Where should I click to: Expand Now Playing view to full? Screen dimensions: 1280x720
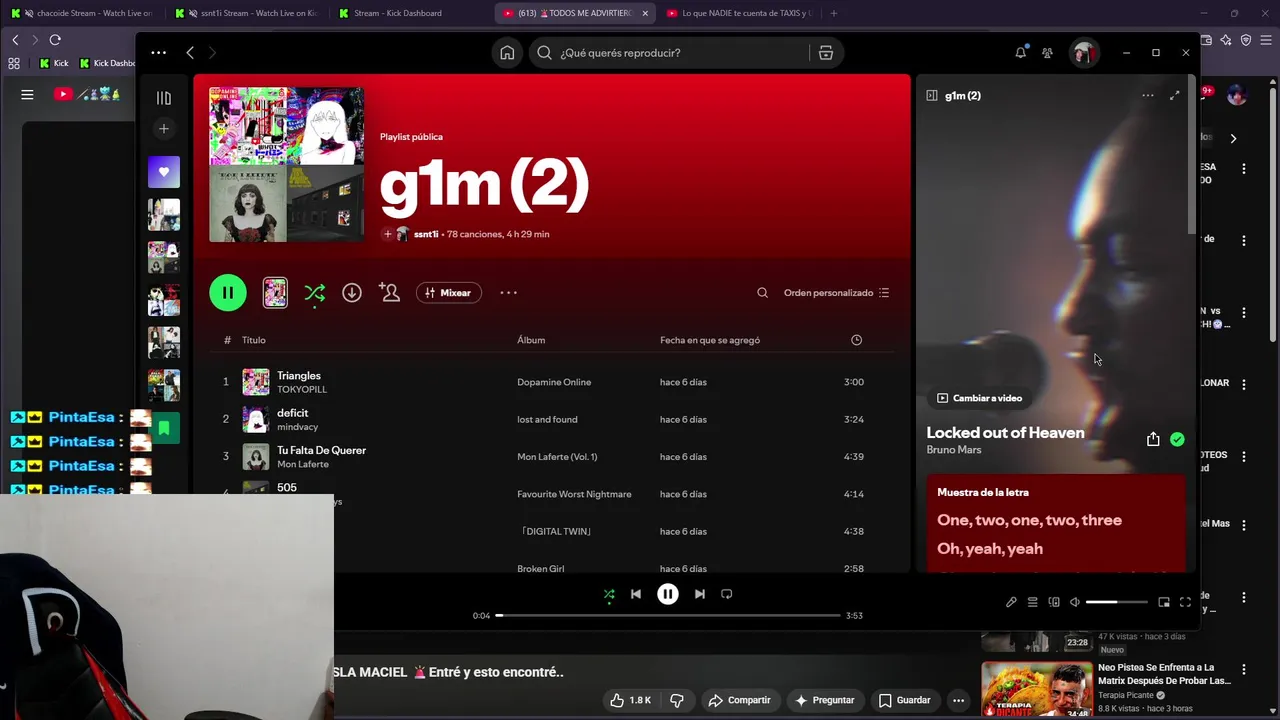pyautogui.click(x=1175, y=96)
